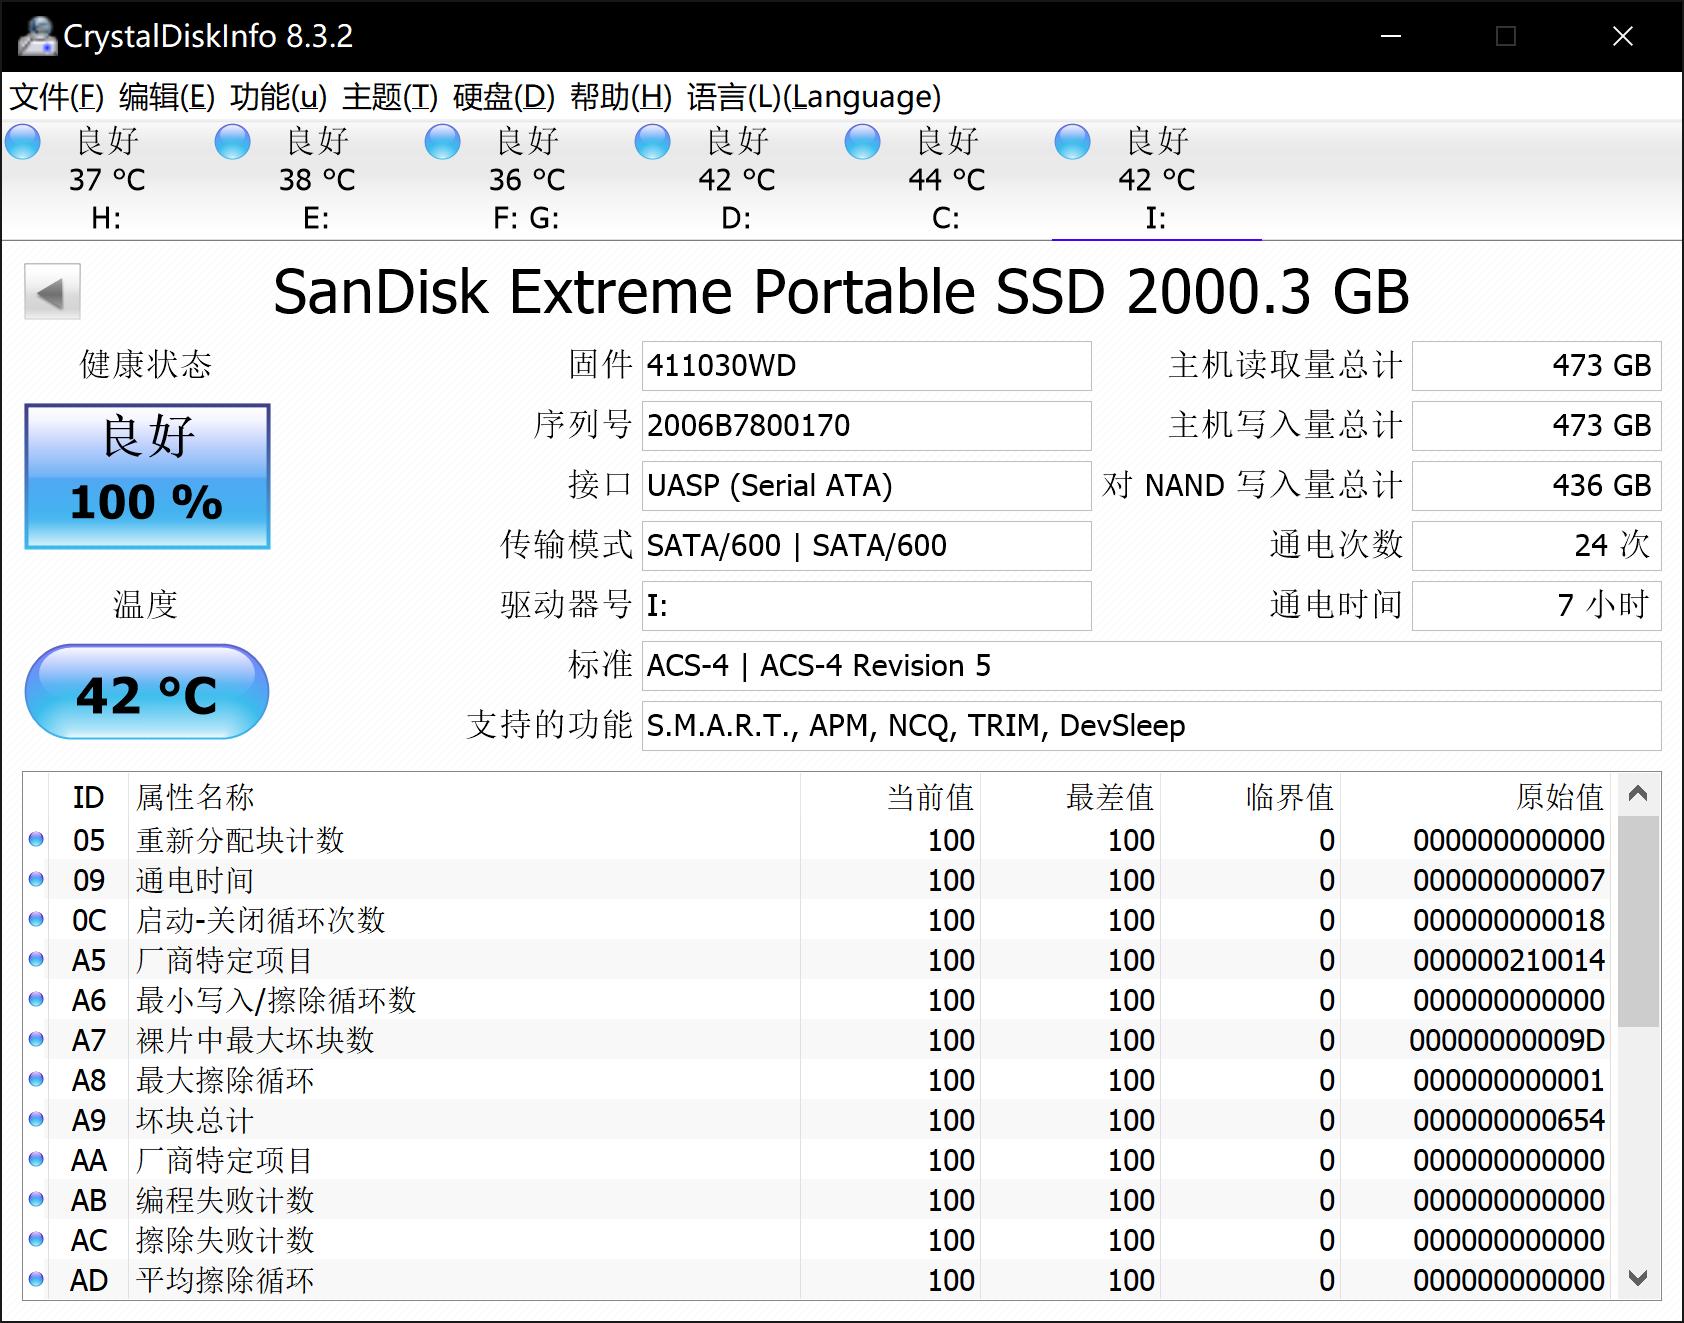Click the serial number field 2006B7800170

pyautogui.click(x=866, y=426)
